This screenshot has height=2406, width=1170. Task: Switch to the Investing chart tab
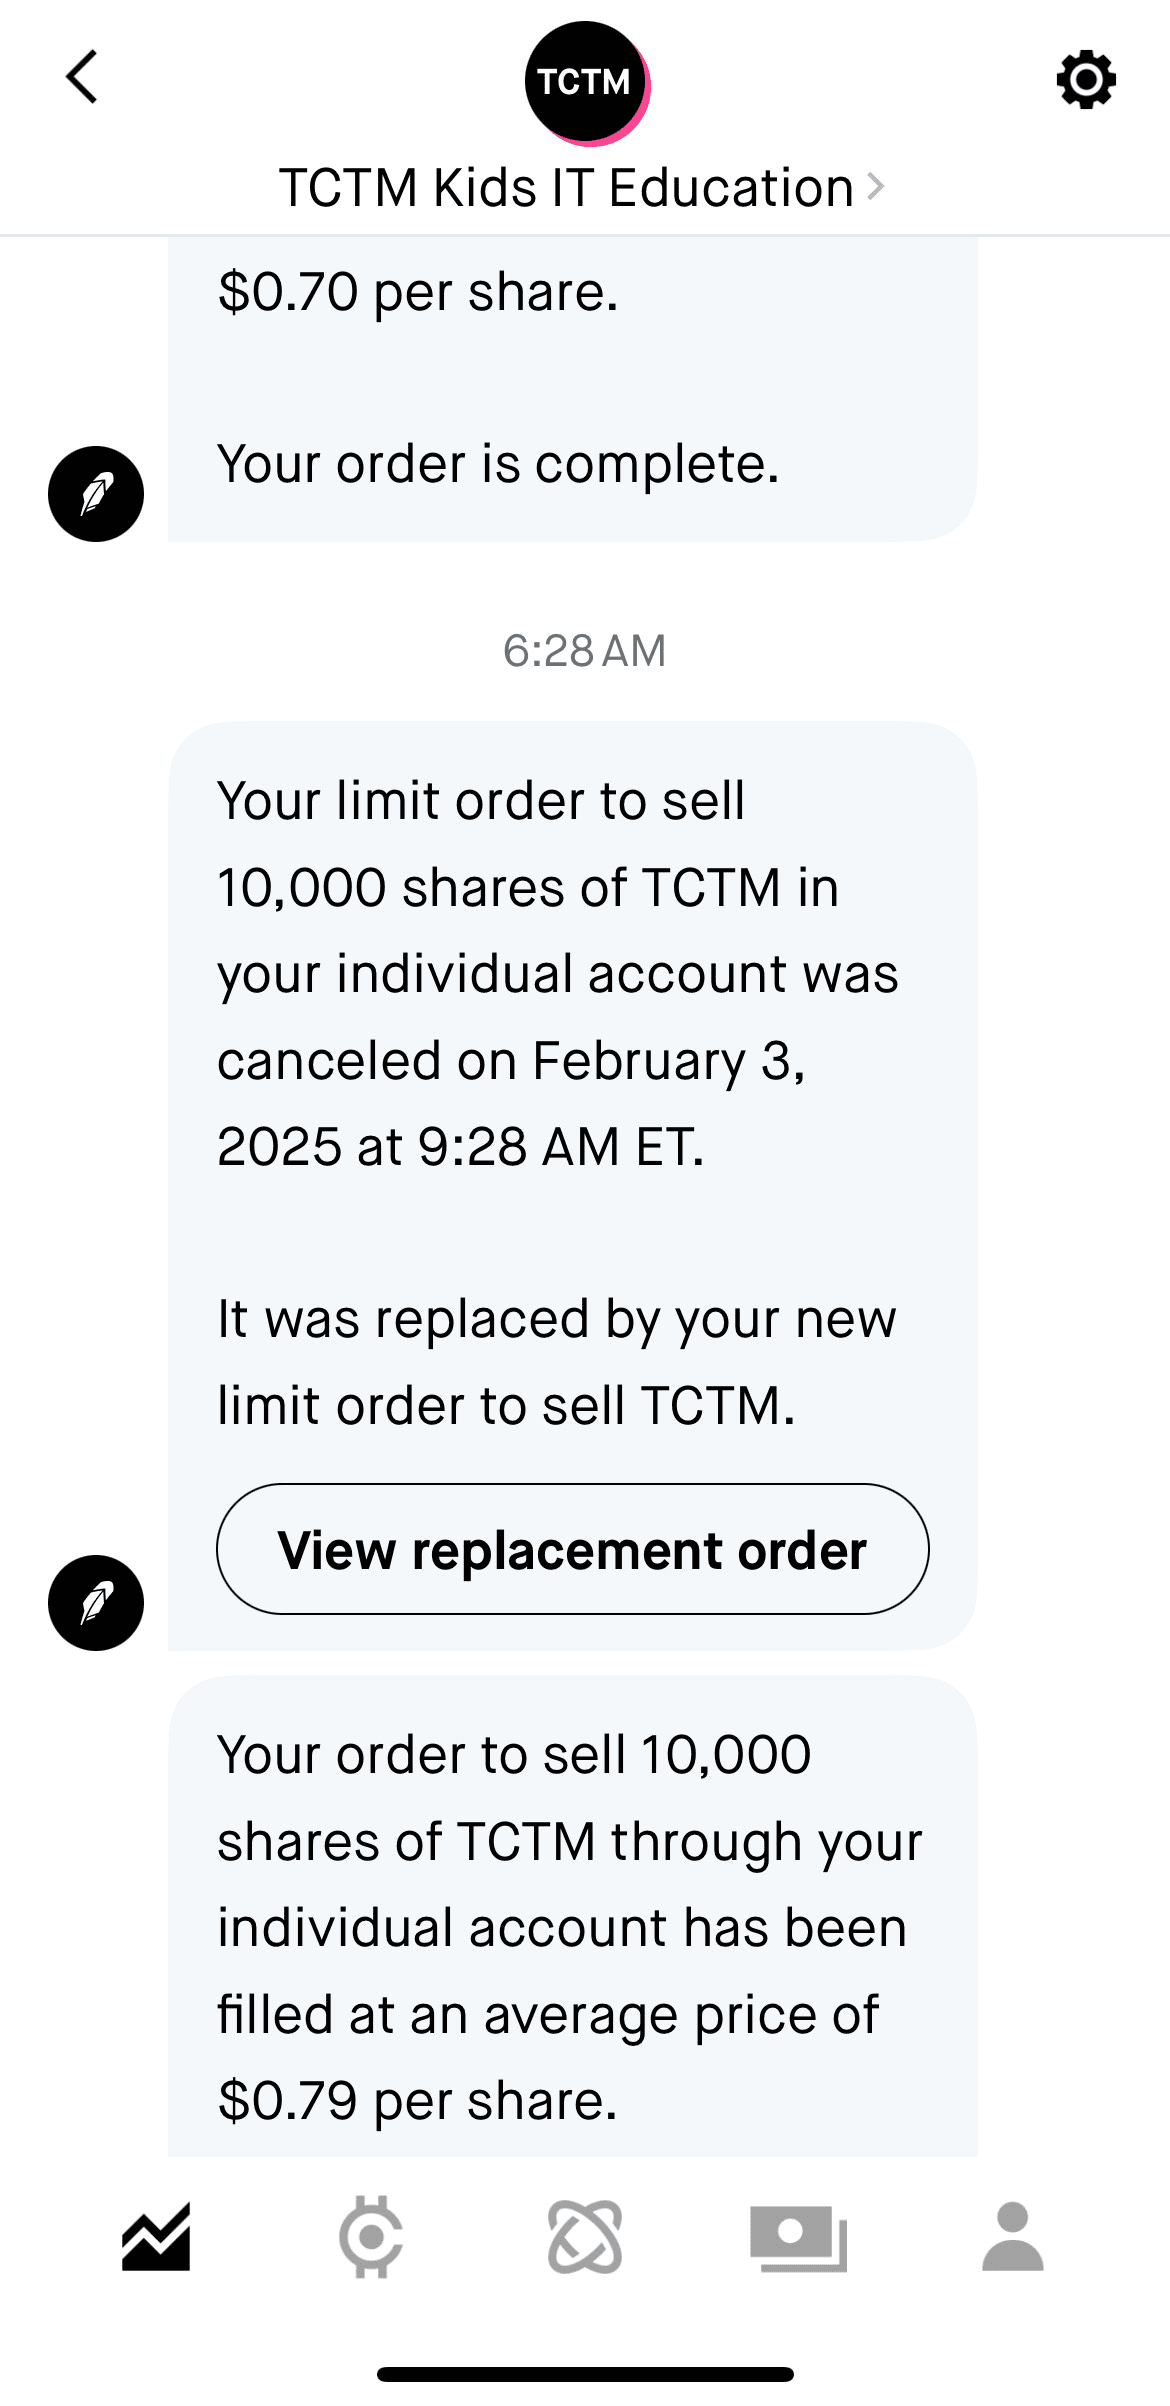156,2236
